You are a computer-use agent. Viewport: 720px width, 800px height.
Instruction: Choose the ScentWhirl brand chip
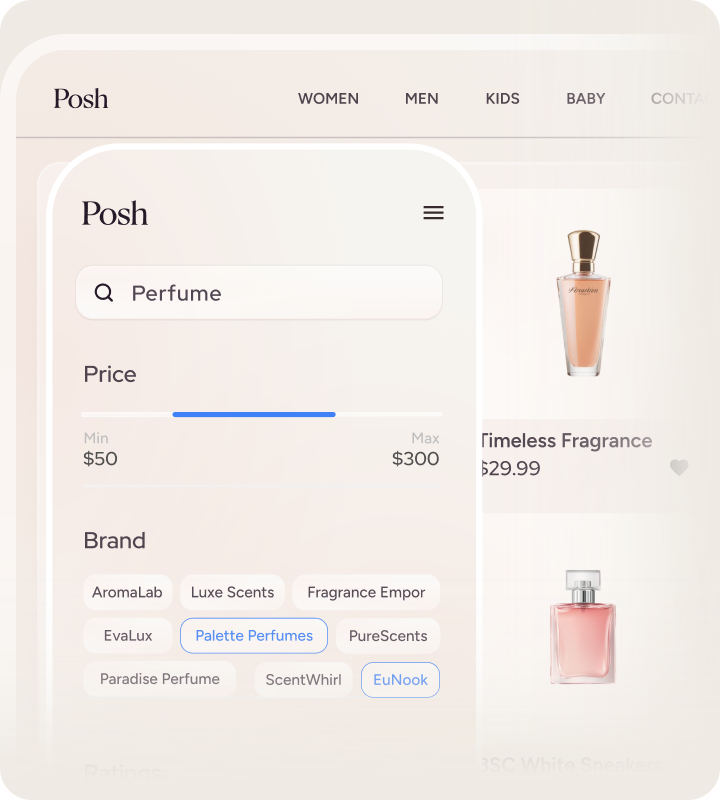tap(303, 680)
